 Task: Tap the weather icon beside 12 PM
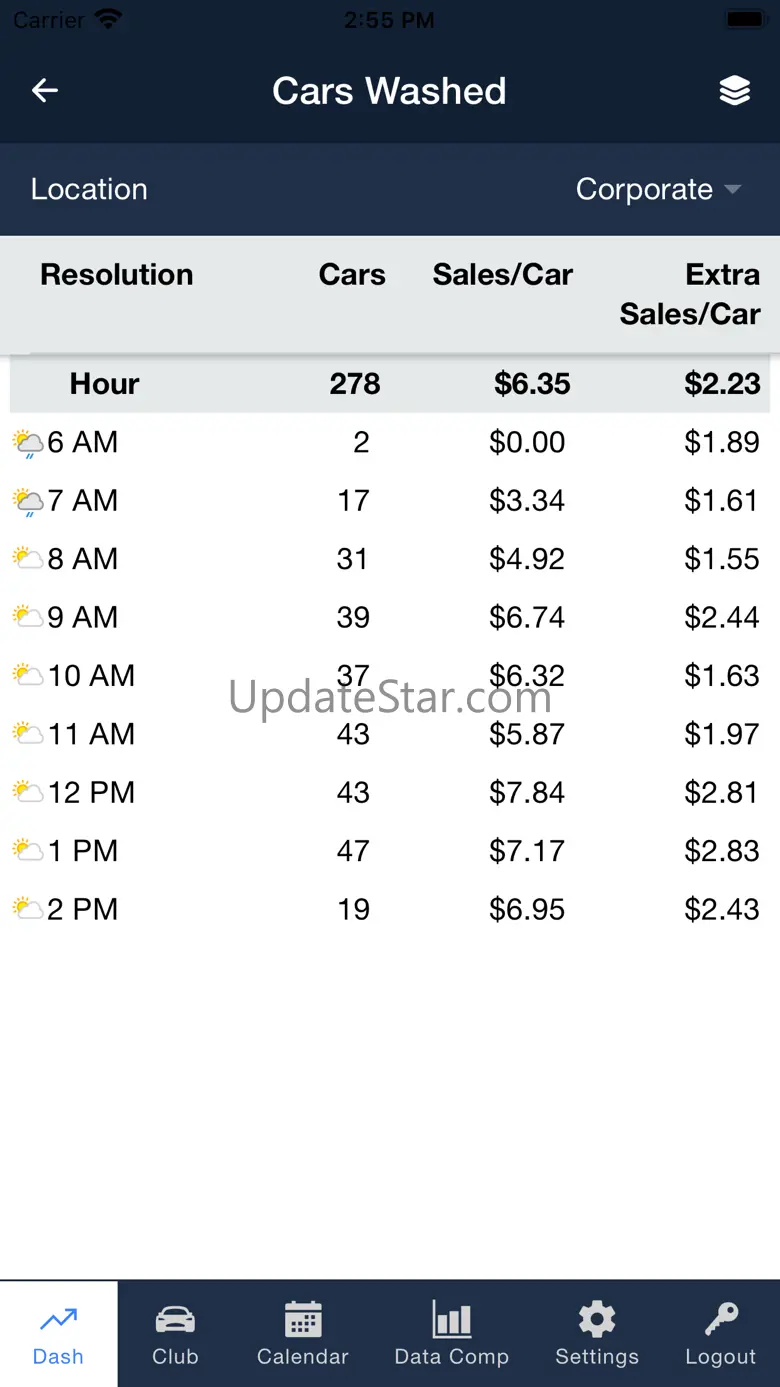point(28,793)
